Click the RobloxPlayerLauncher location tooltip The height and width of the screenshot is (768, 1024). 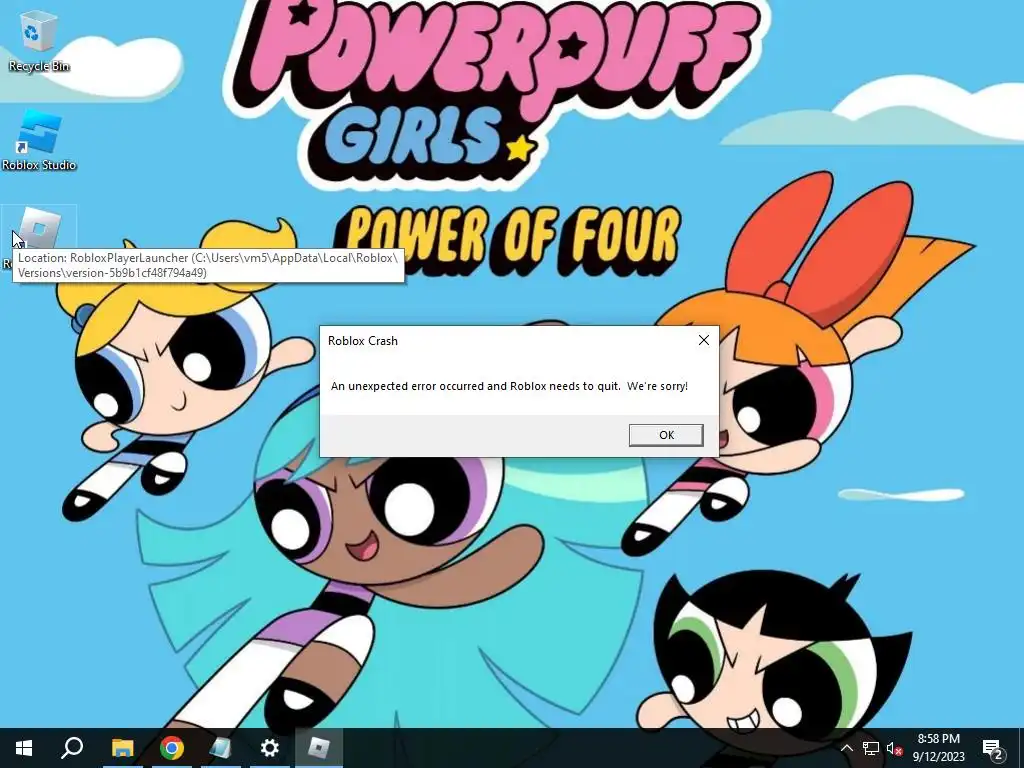[x=208, y=265]
